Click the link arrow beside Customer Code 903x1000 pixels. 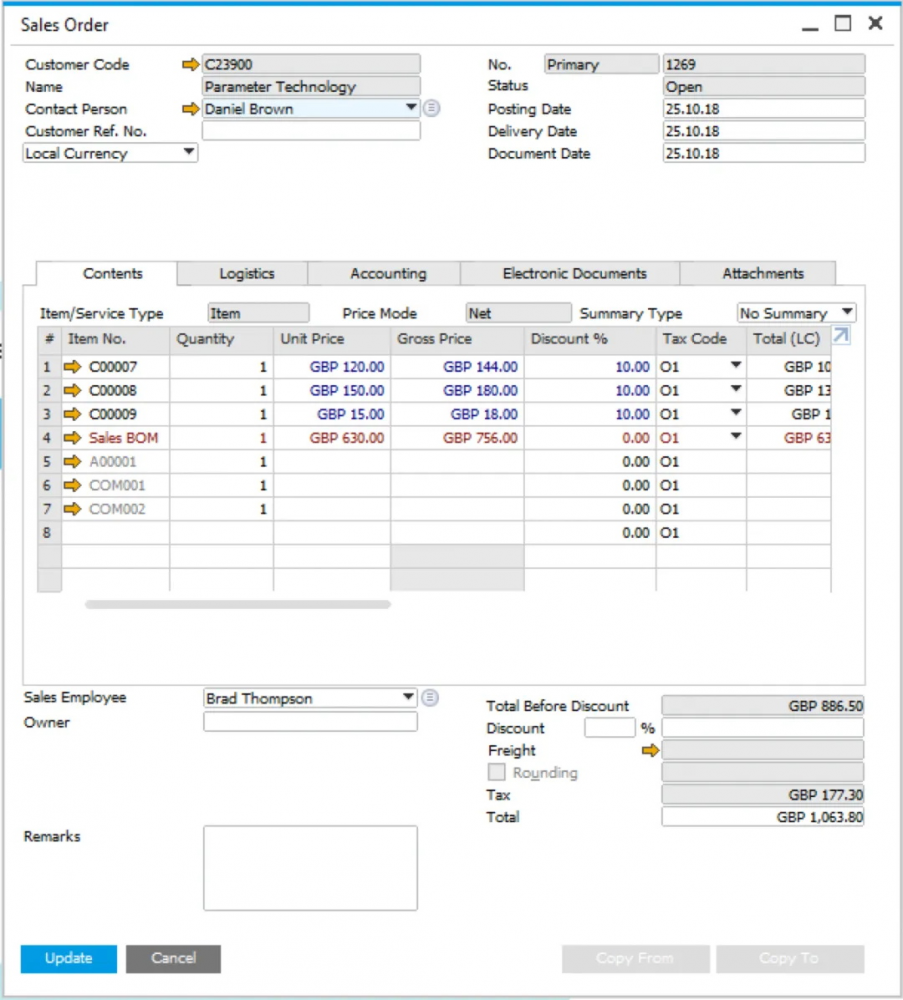click(x=190, y=64)
